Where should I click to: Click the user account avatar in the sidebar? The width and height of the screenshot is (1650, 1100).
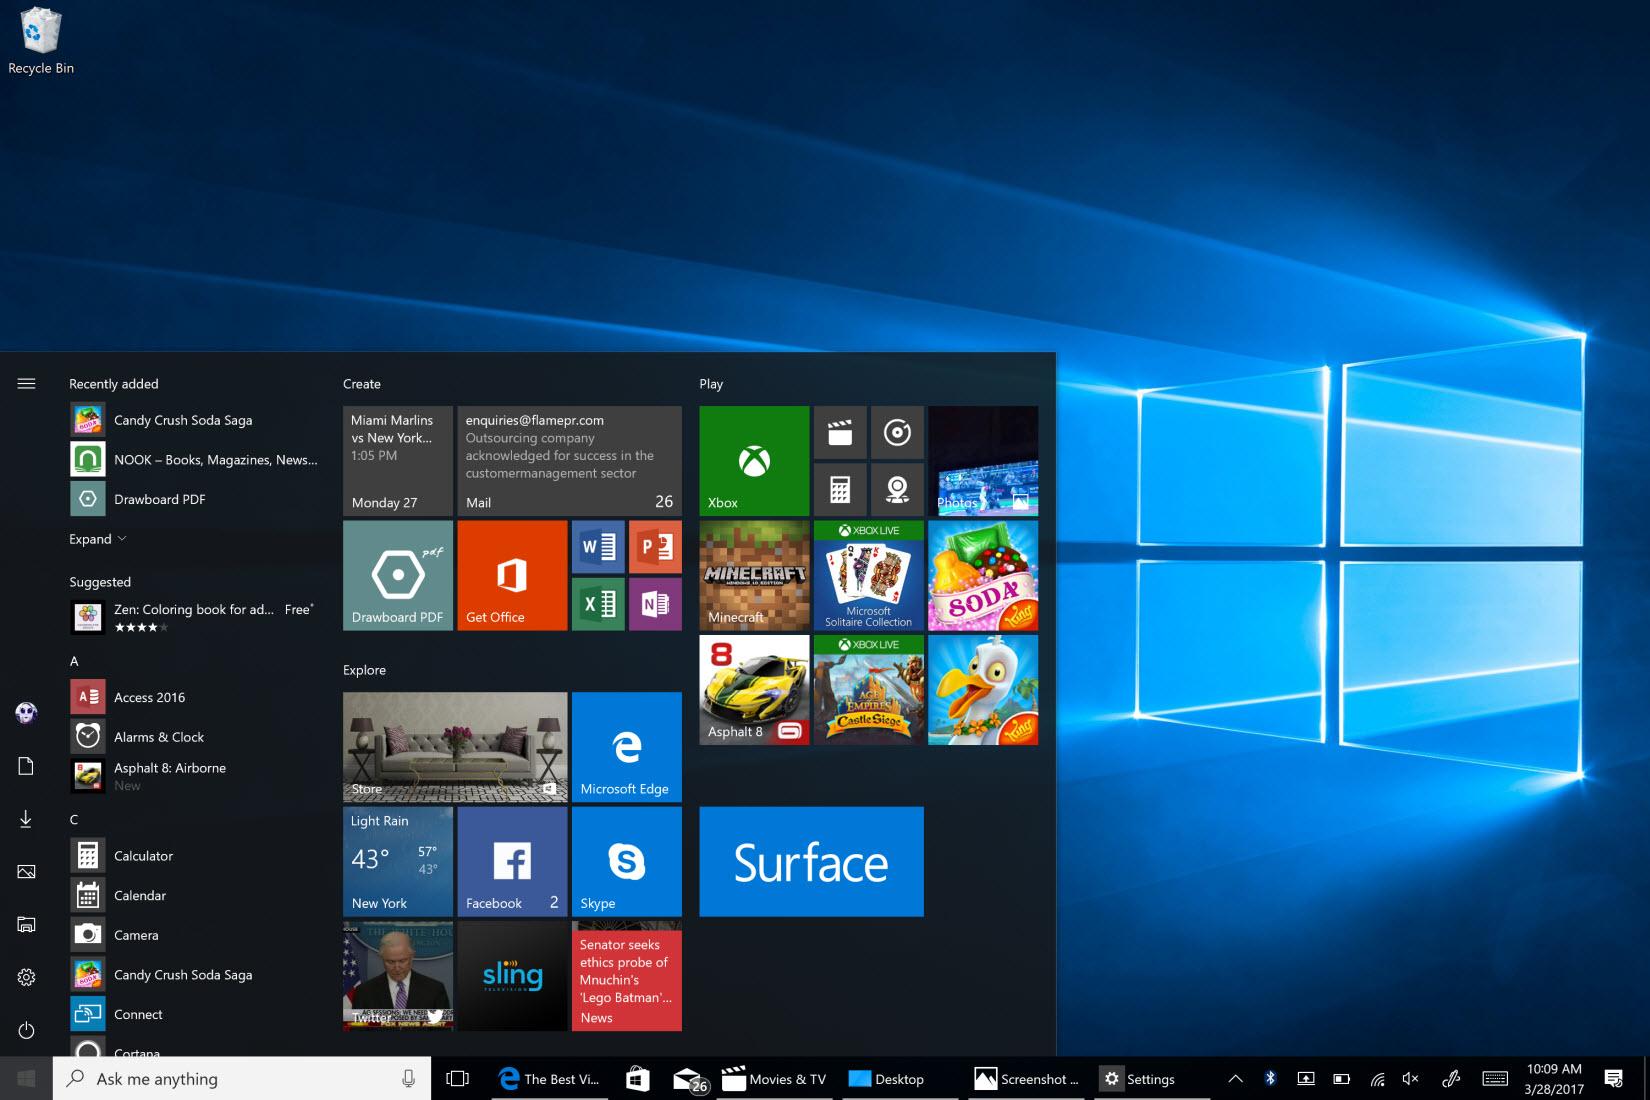(26, 712)
